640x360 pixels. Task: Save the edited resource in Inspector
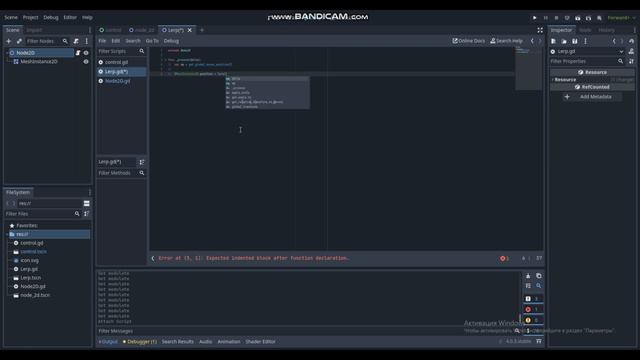click(574, 41)
